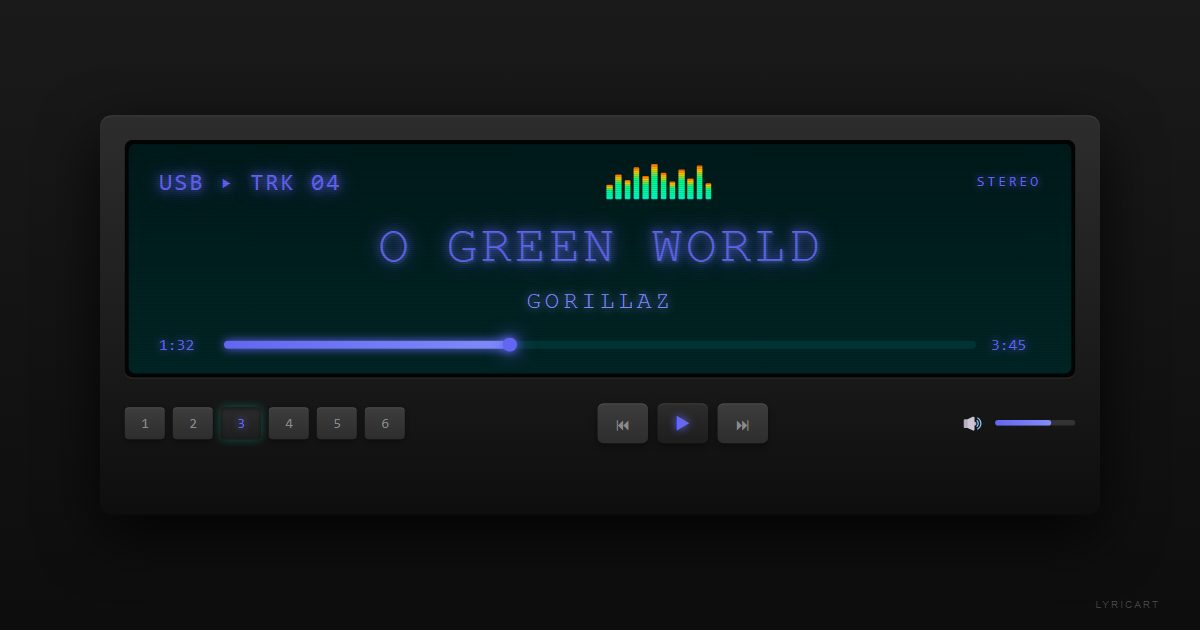Image resolution: width=1200 pixels, height=630 pixels.
Task: Enable preset 5
Action: pyautogui.click(x=336, y=423)
